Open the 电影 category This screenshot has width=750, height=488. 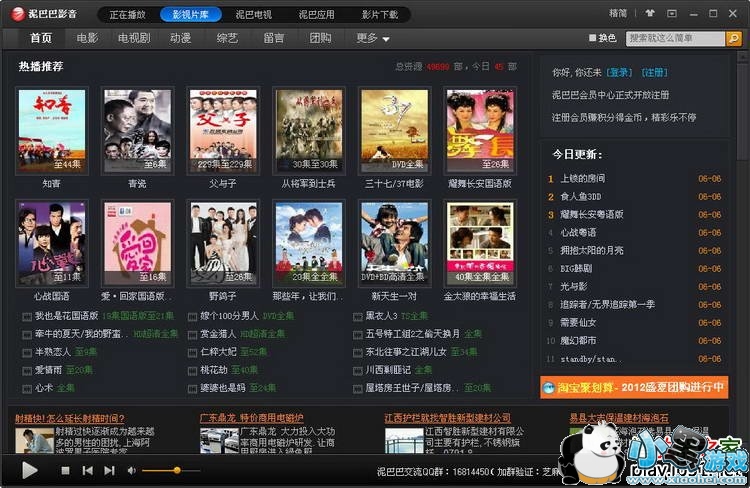87,38
